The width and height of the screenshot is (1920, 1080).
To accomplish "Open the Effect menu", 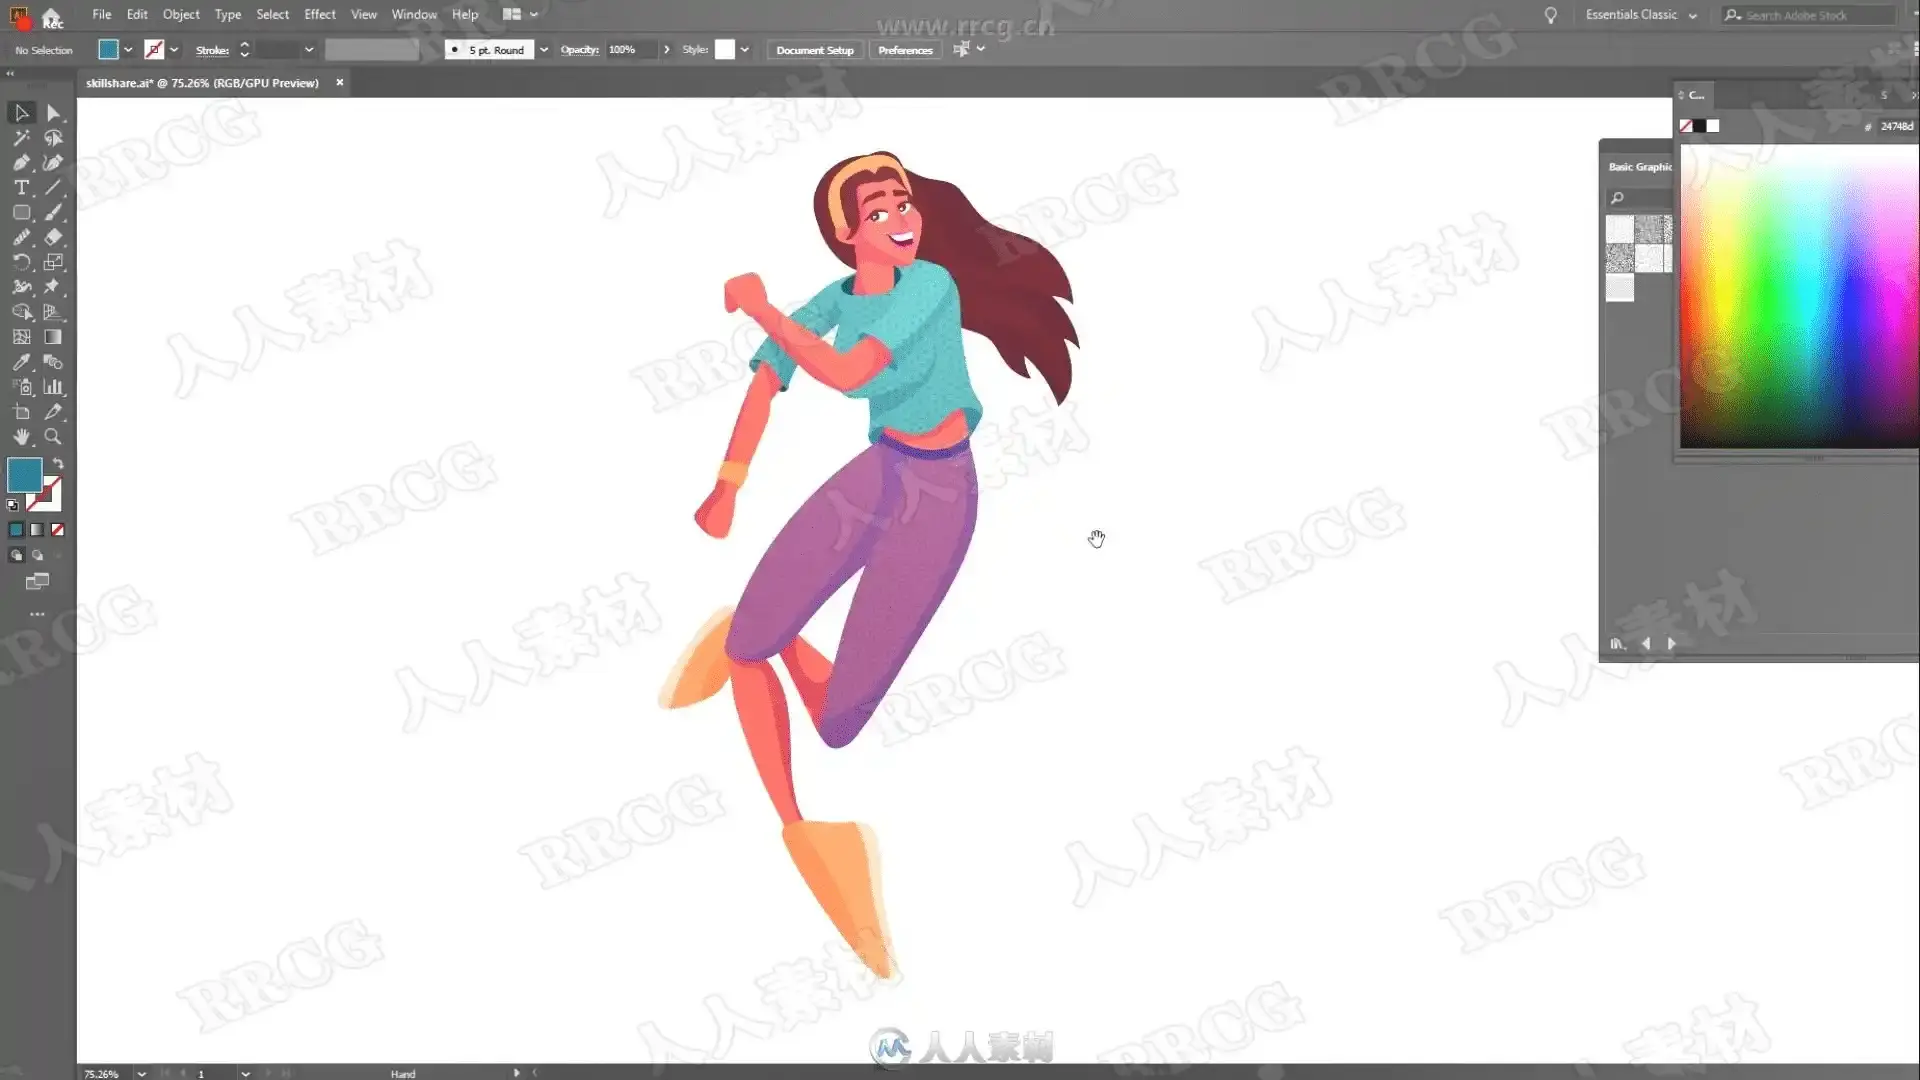I will (319, 14).
